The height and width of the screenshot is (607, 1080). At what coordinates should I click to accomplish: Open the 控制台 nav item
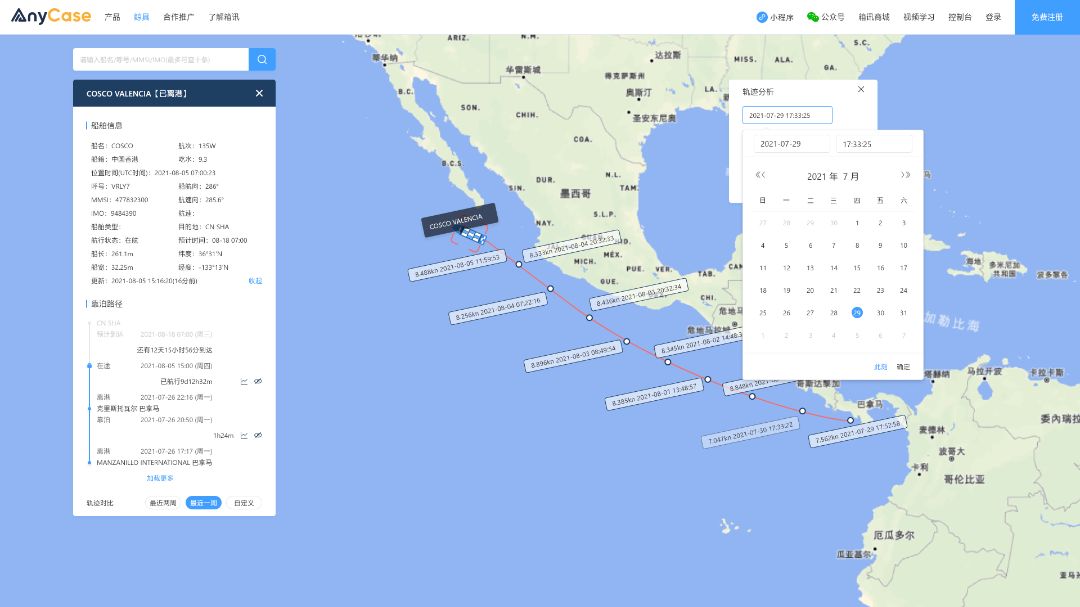pyautogui.click(x=959, y=17)
